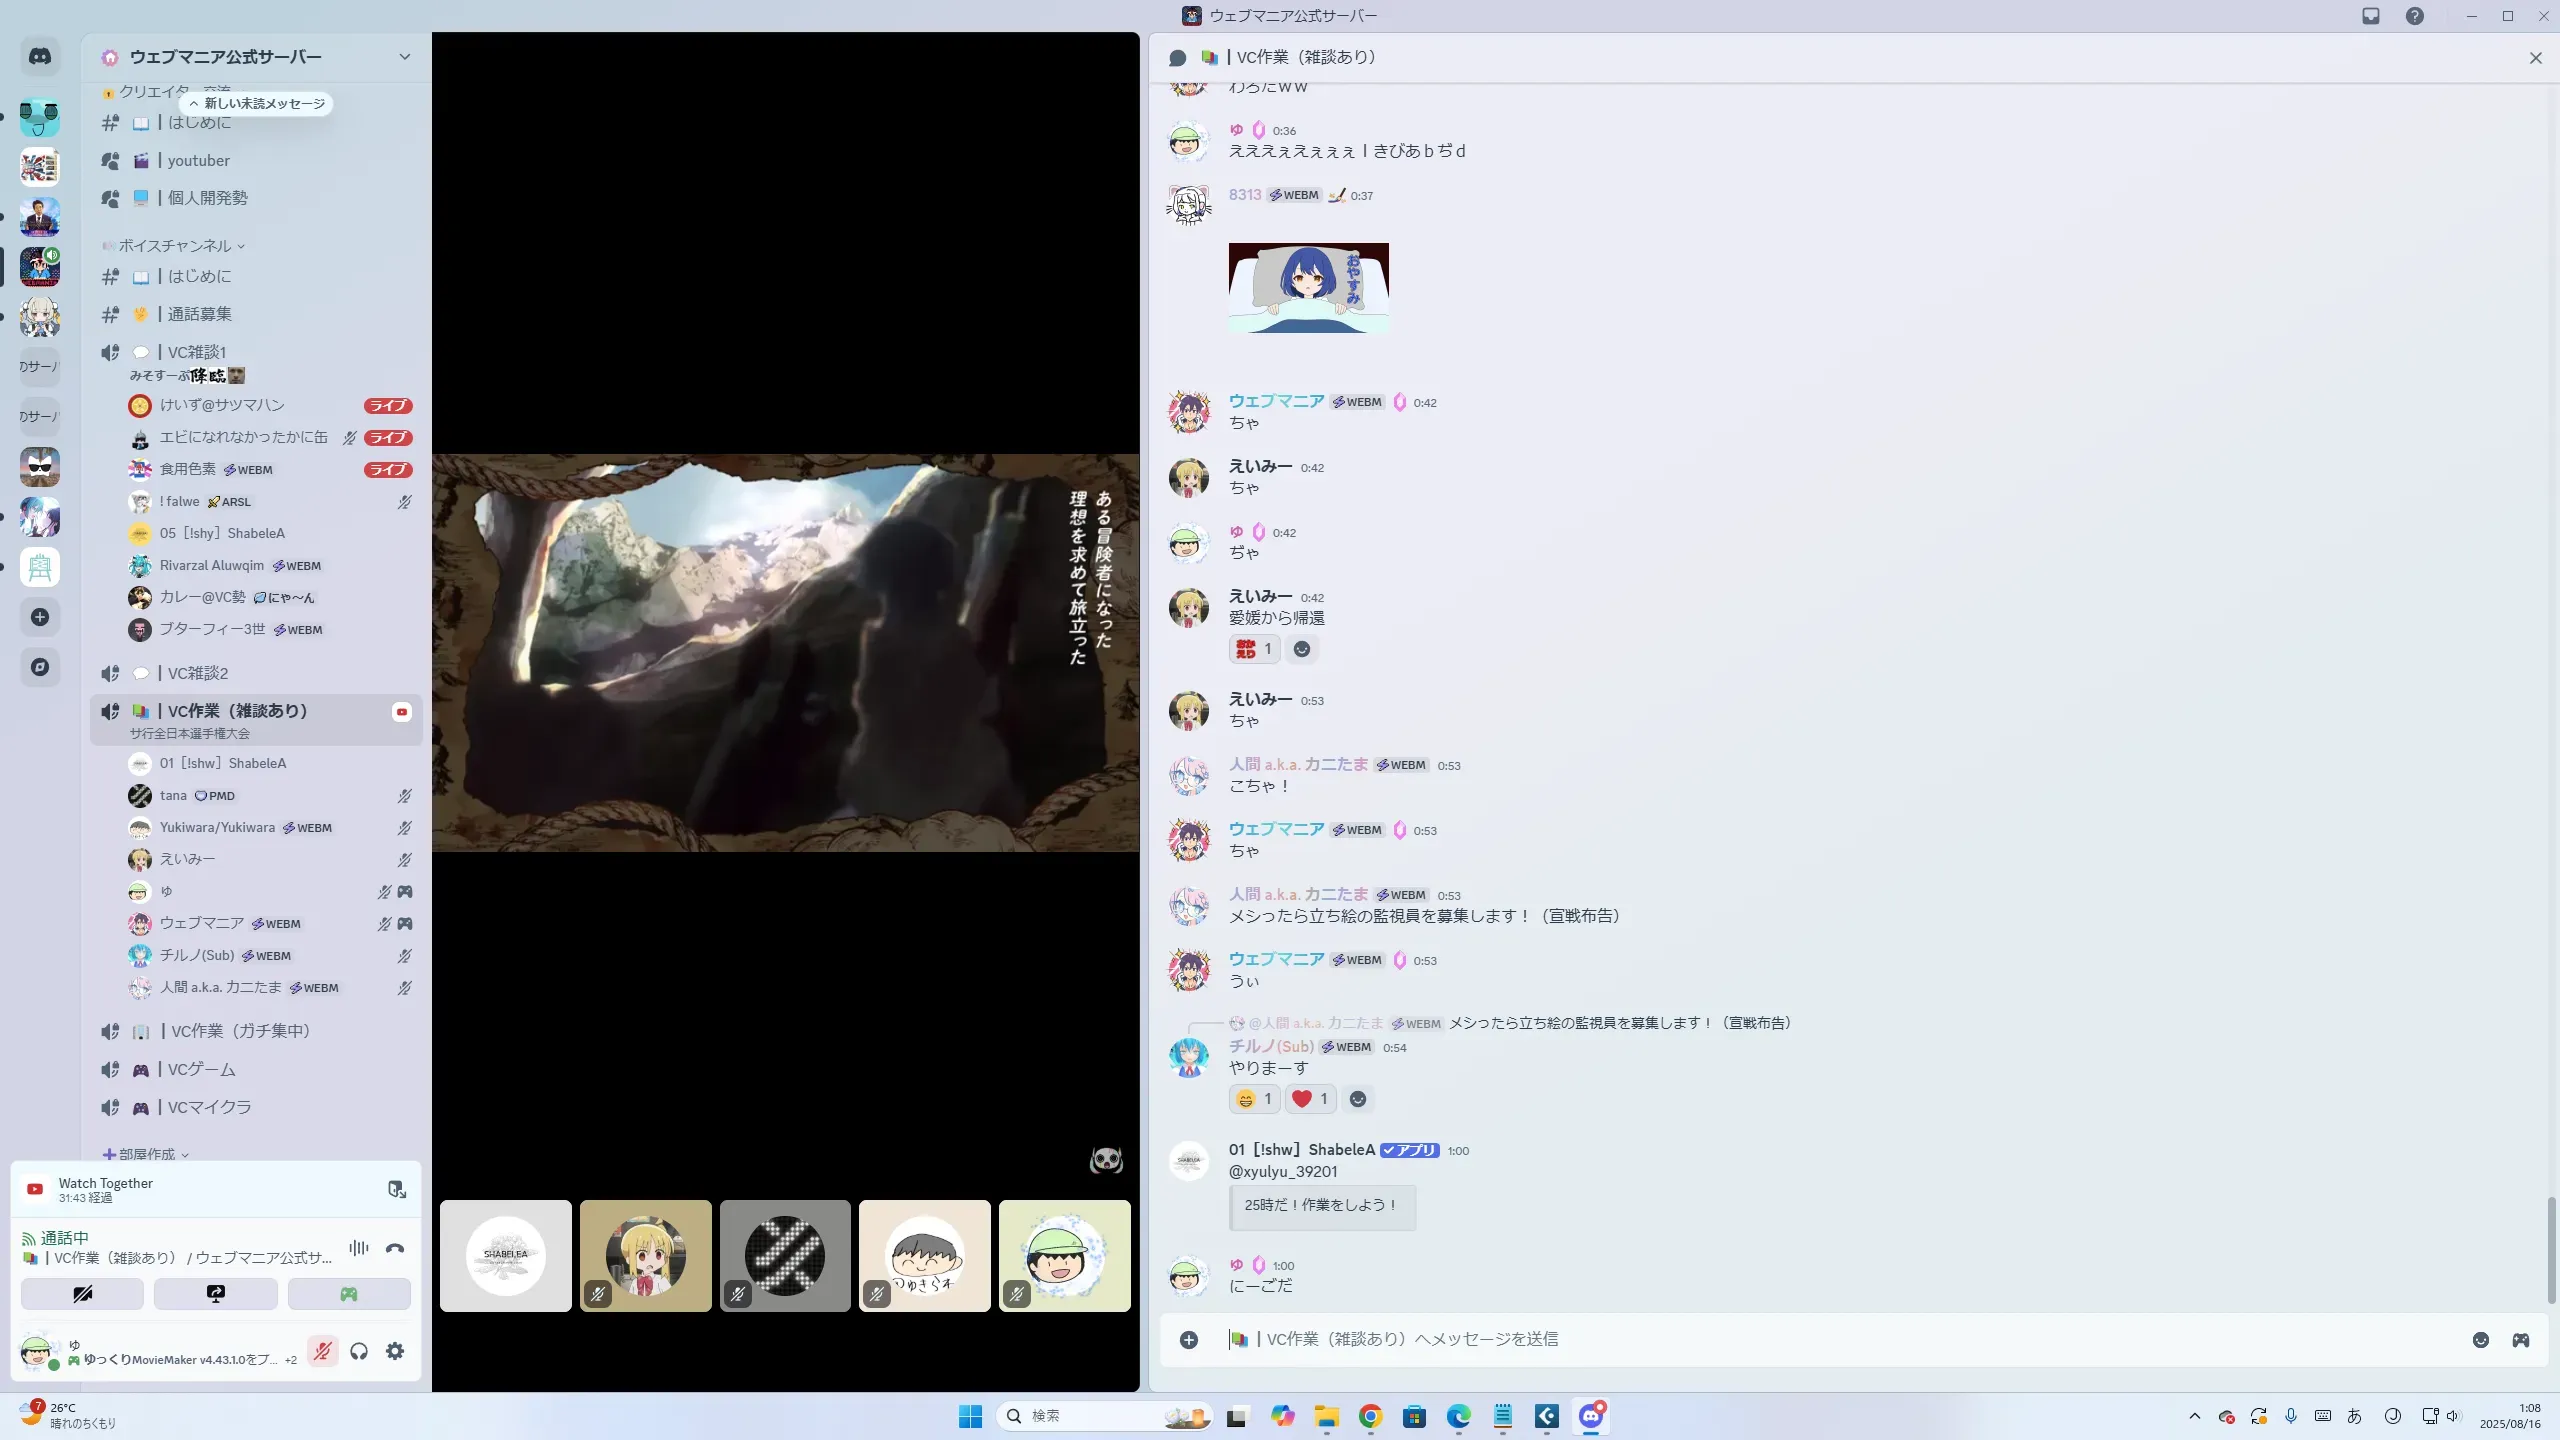Expand the ウェブマニア公式サーバー server menu
The height and width of the screenshot is (1440, 2560).
click(x=404, y=57)
